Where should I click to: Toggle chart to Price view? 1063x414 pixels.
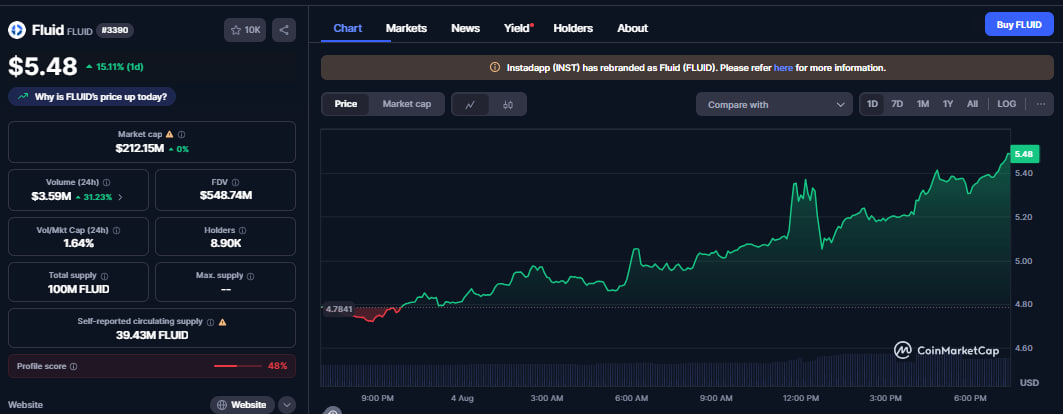[346, 104]
